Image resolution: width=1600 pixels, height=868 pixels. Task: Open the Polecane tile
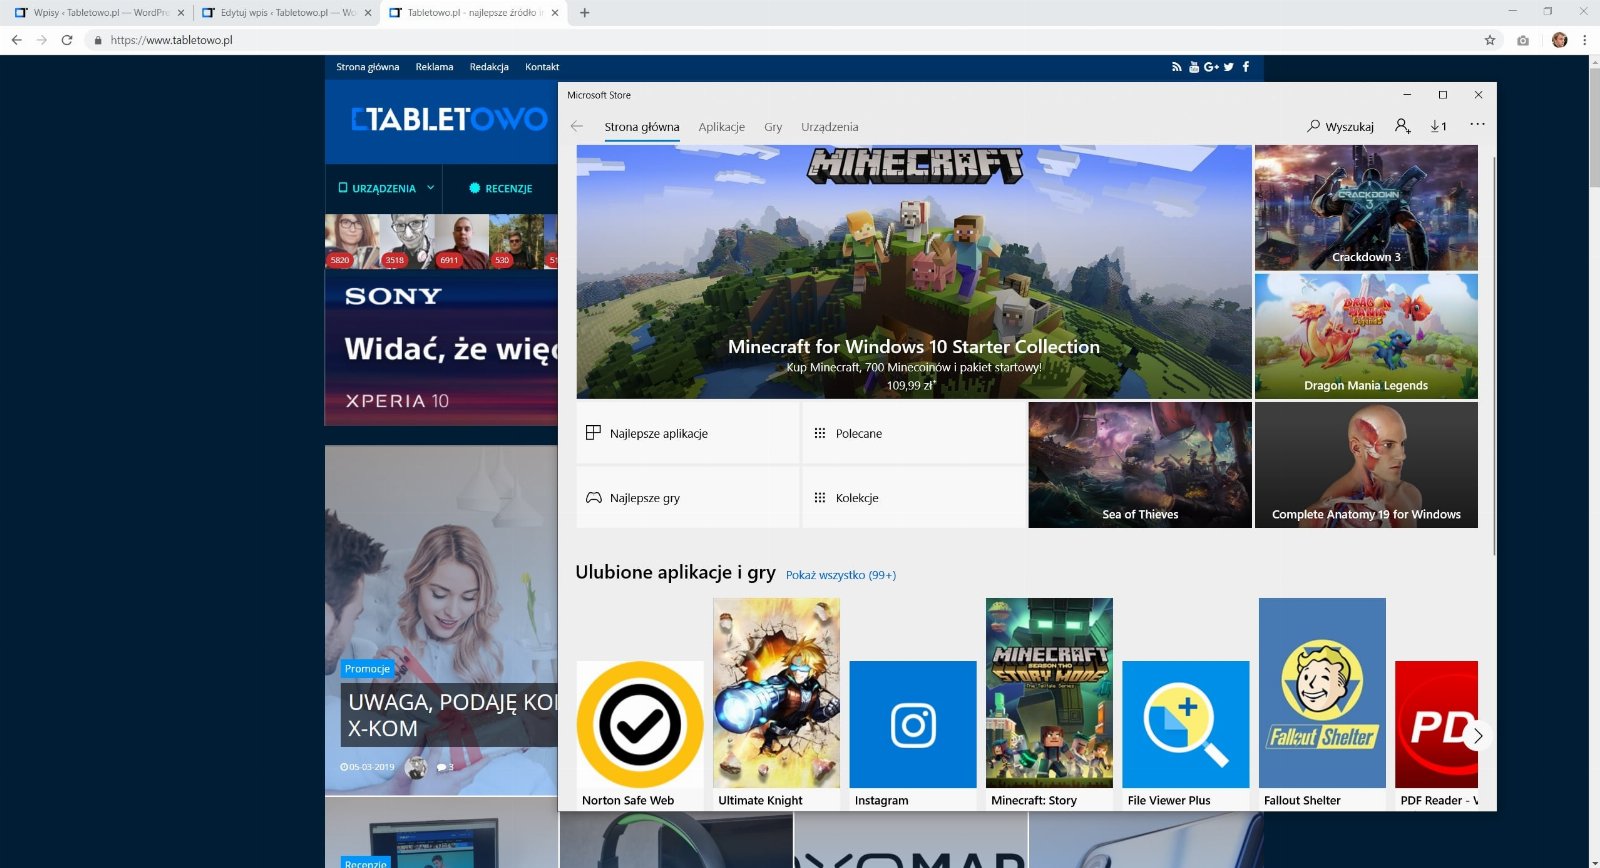(x=914, y=433)
